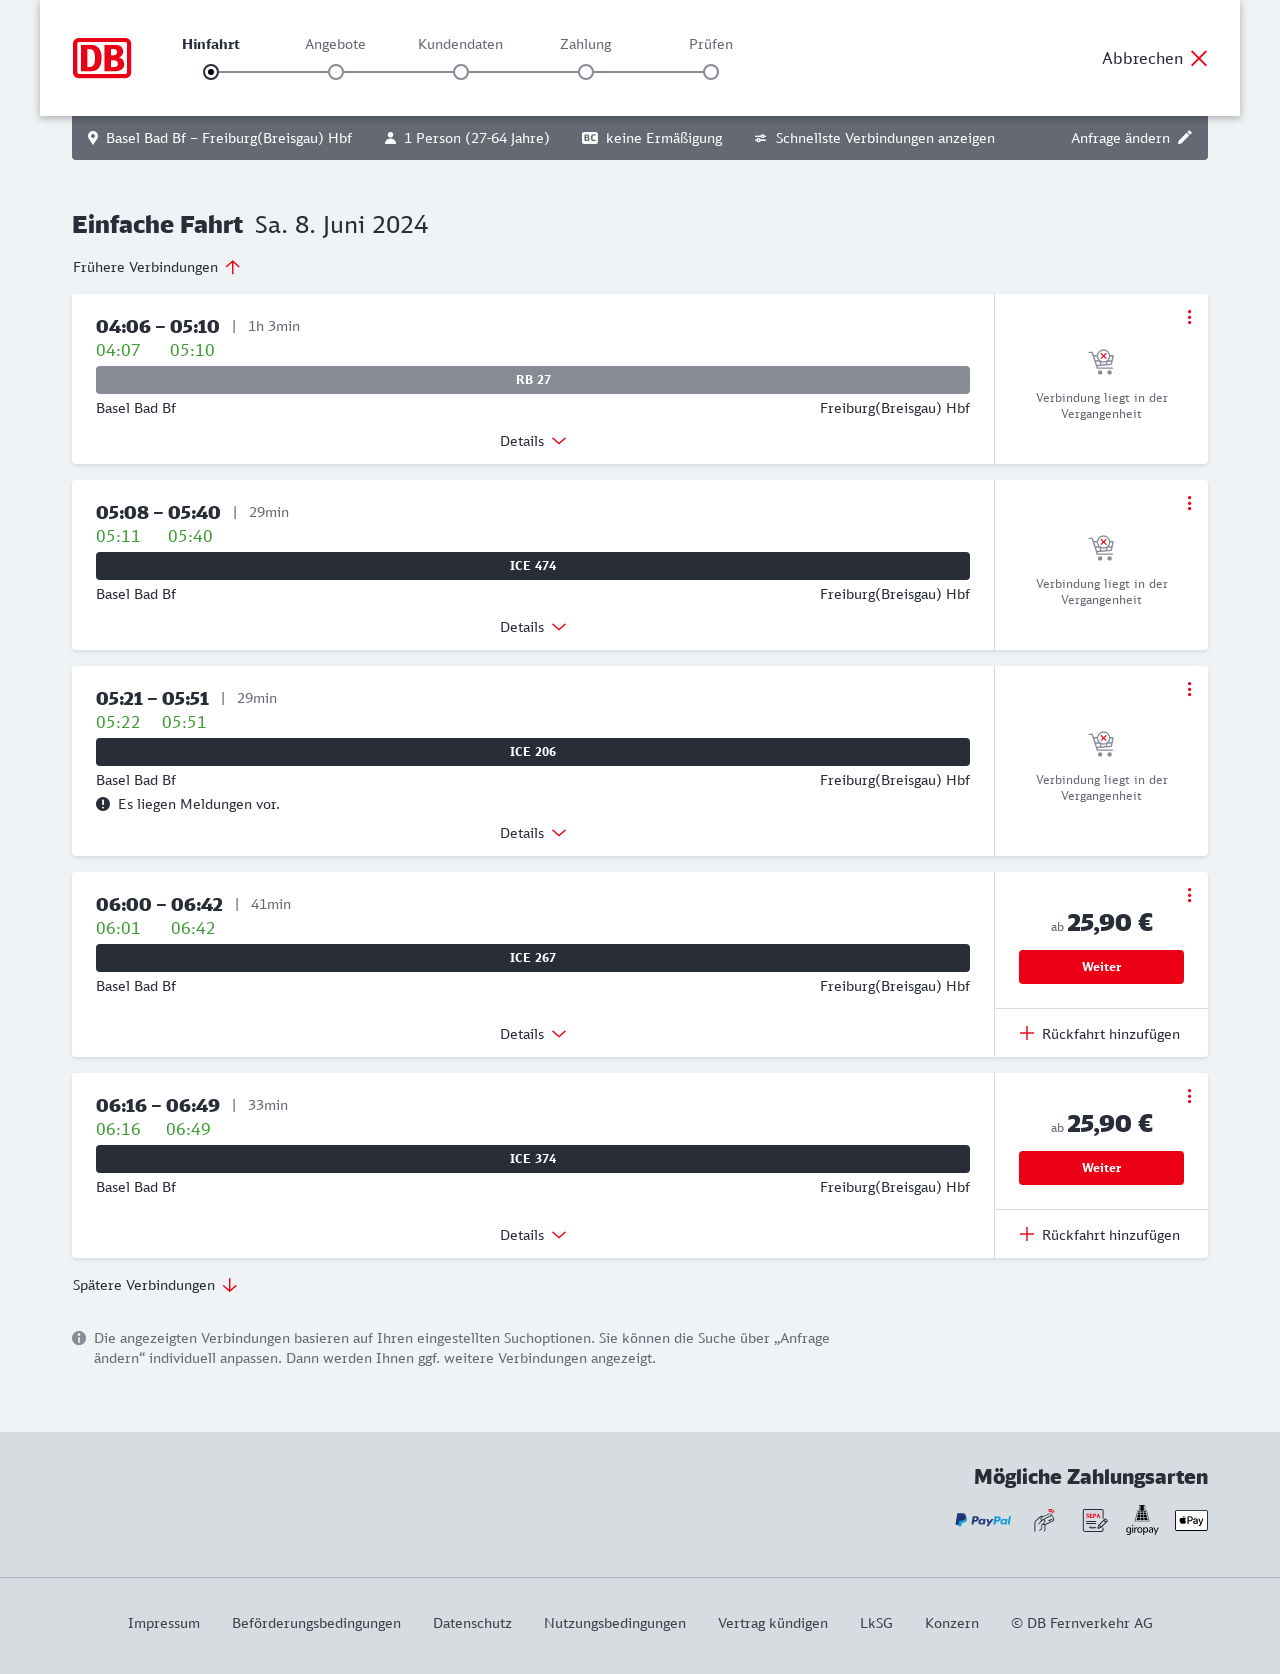Click Weiter for the 06:00 ICE 267
The width and height of the screenshot is (1280, 1674).
[1101, 967]
